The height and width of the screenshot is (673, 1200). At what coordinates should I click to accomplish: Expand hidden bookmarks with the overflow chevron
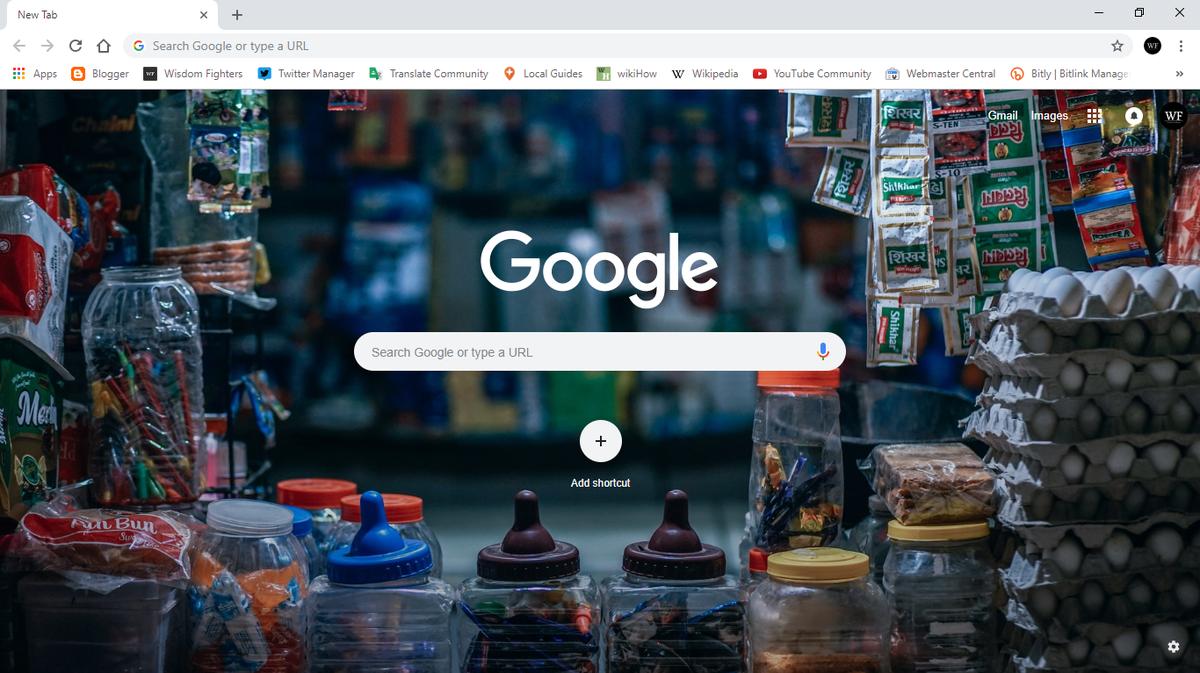(x=1178, y=73)
